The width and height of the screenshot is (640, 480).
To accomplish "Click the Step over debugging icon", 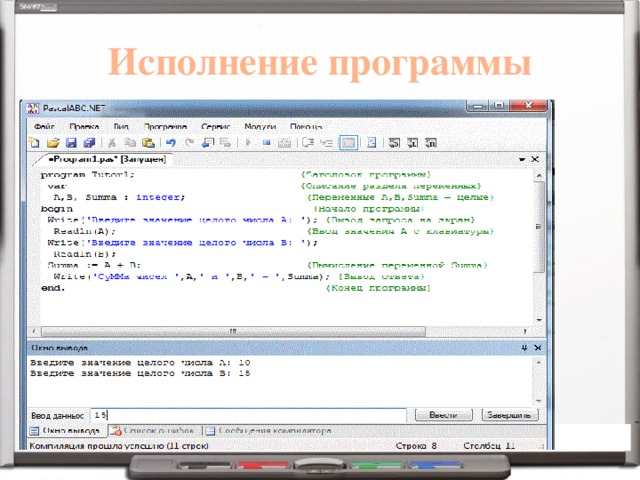I will [308, 143].
